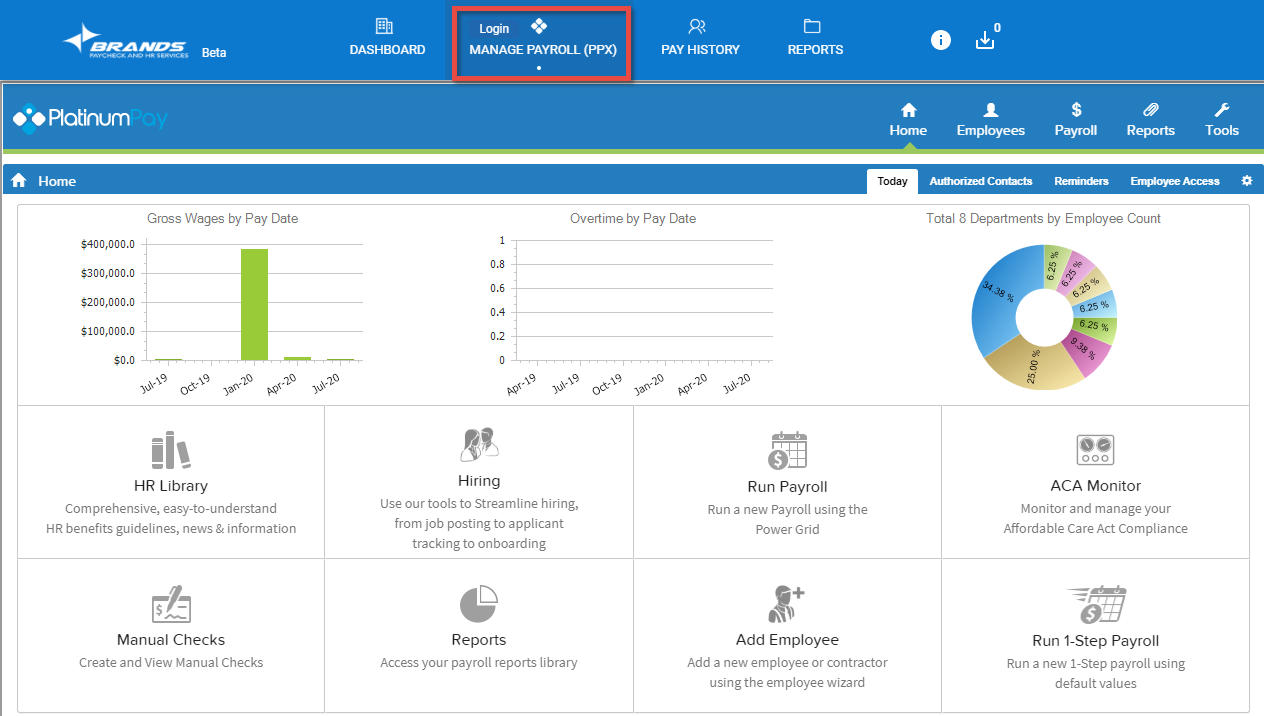
Task: Click the tall green Jan-20 wages bar
Action: click(254, 304)
